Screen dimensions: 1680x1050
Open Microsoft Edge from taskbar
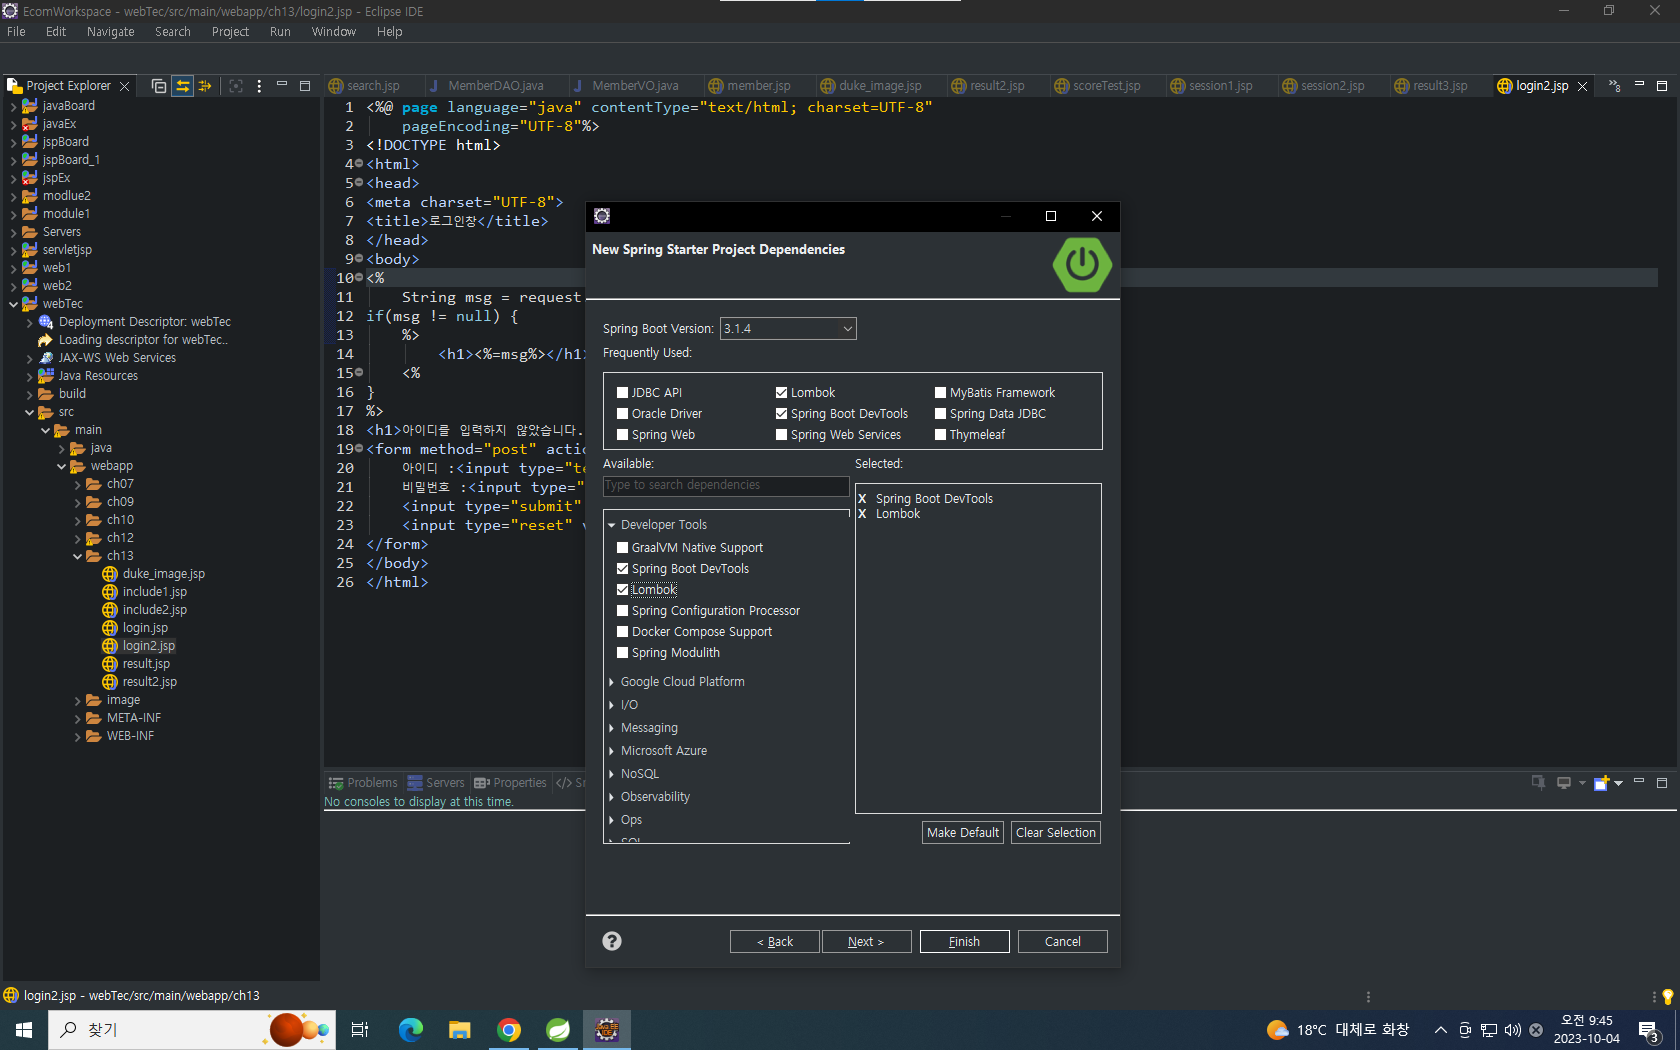411,1030
